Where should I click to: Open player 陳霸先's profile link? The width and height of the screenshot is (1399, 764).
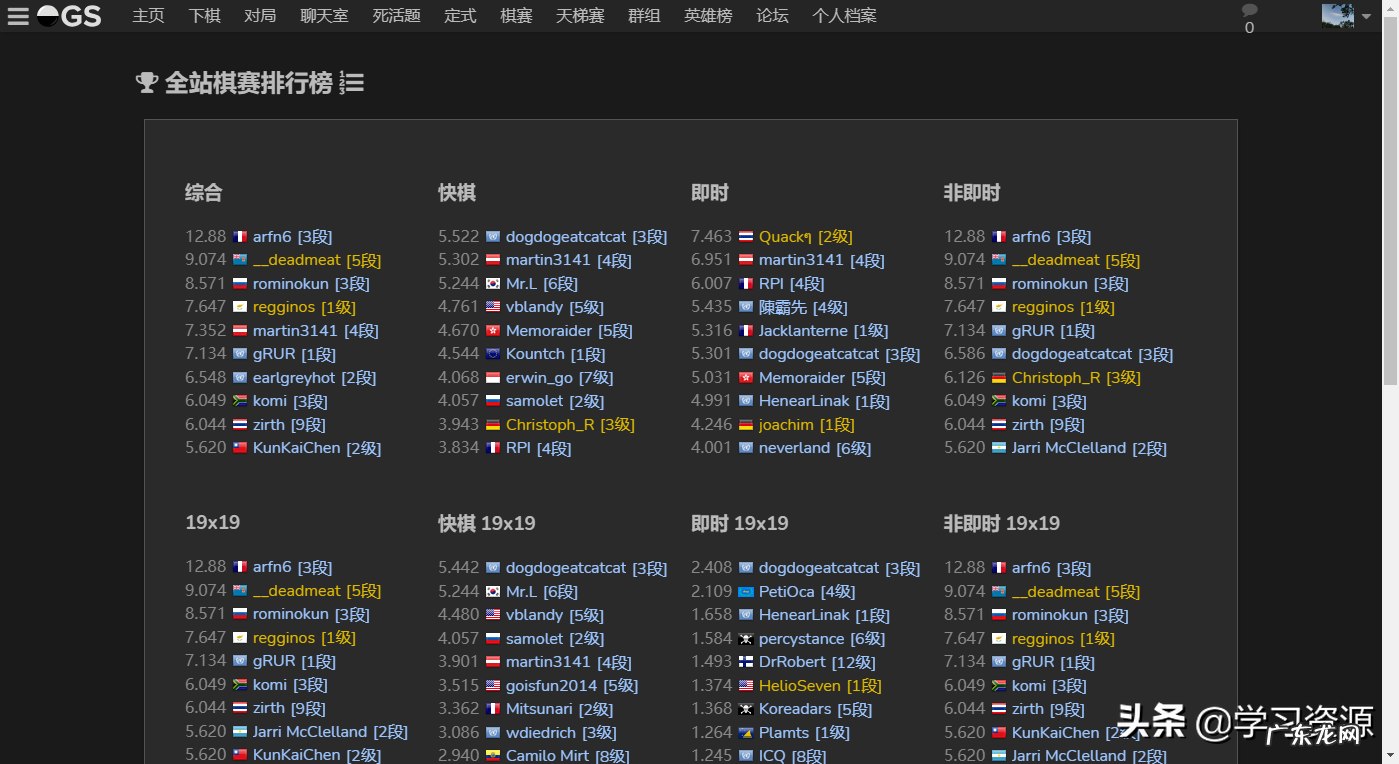click(x=803, y=307)
